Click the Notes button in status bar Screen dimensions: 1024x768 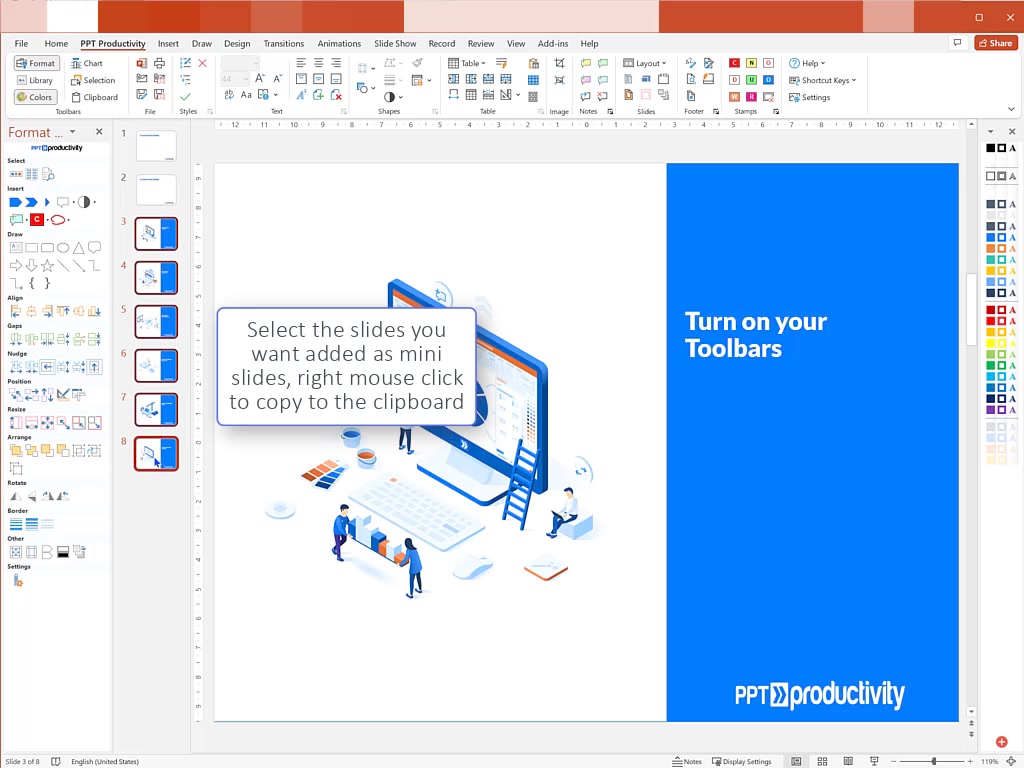[x=687, y=761]
